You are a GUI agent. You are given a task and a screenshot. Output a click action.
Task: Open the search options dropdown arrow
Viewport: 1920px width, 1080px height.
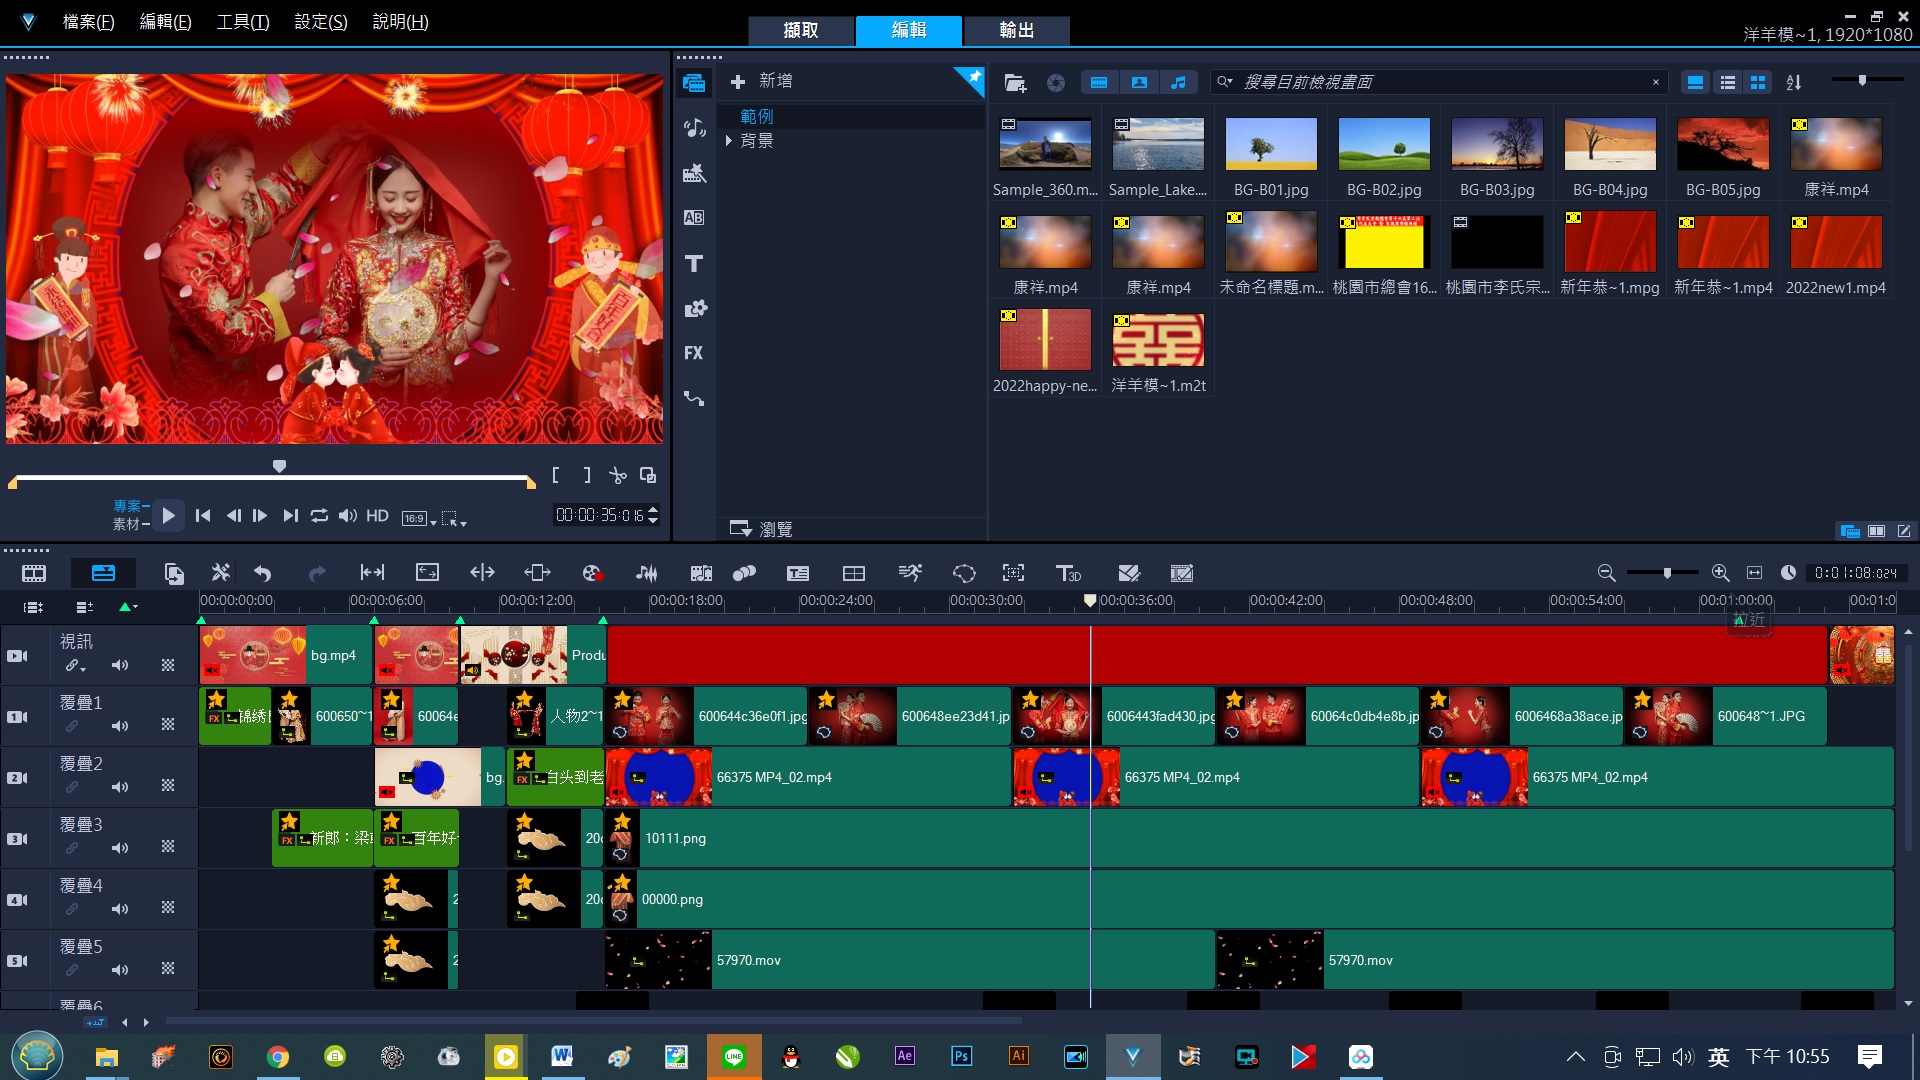click(x=1225, y=83)
